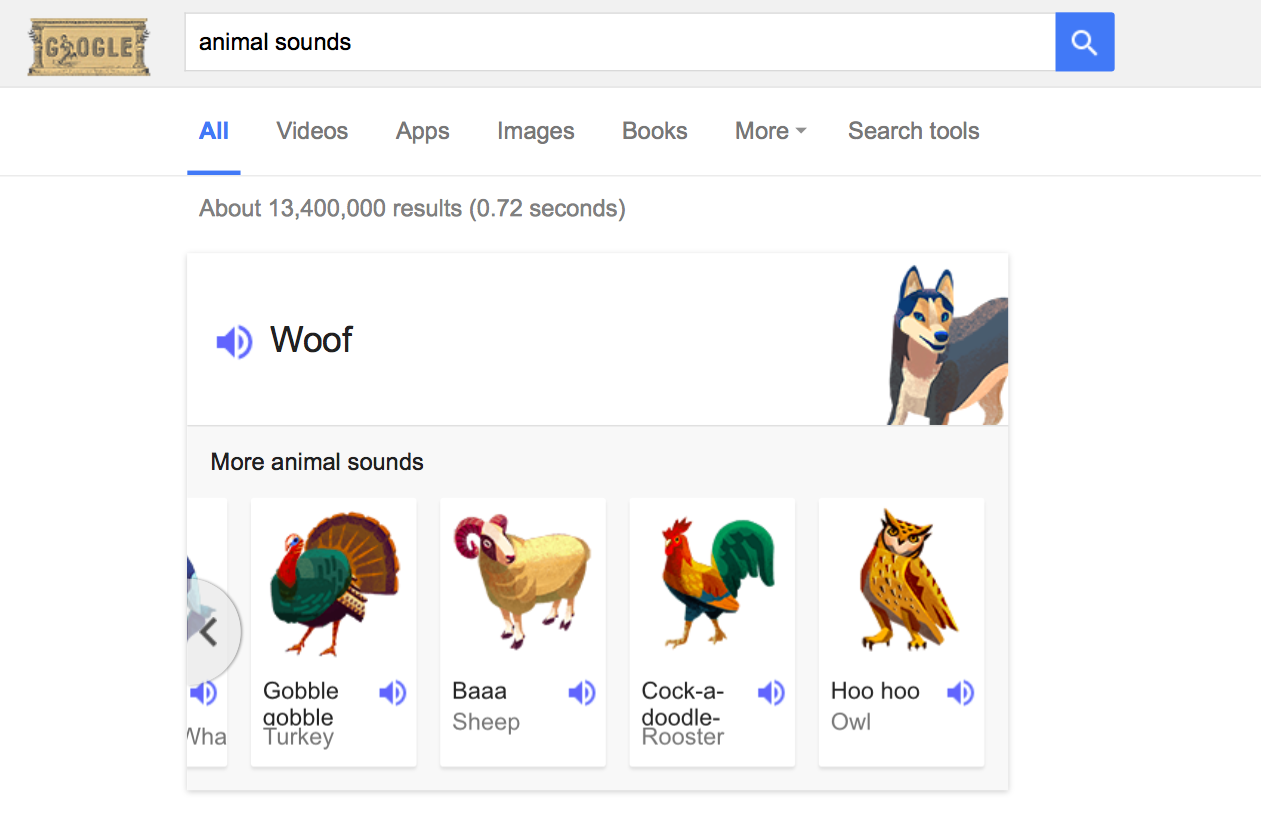Play the Sheep Baaa speaker icon
The height and width of the screenshot is (814, 1261).
(581, 692)
